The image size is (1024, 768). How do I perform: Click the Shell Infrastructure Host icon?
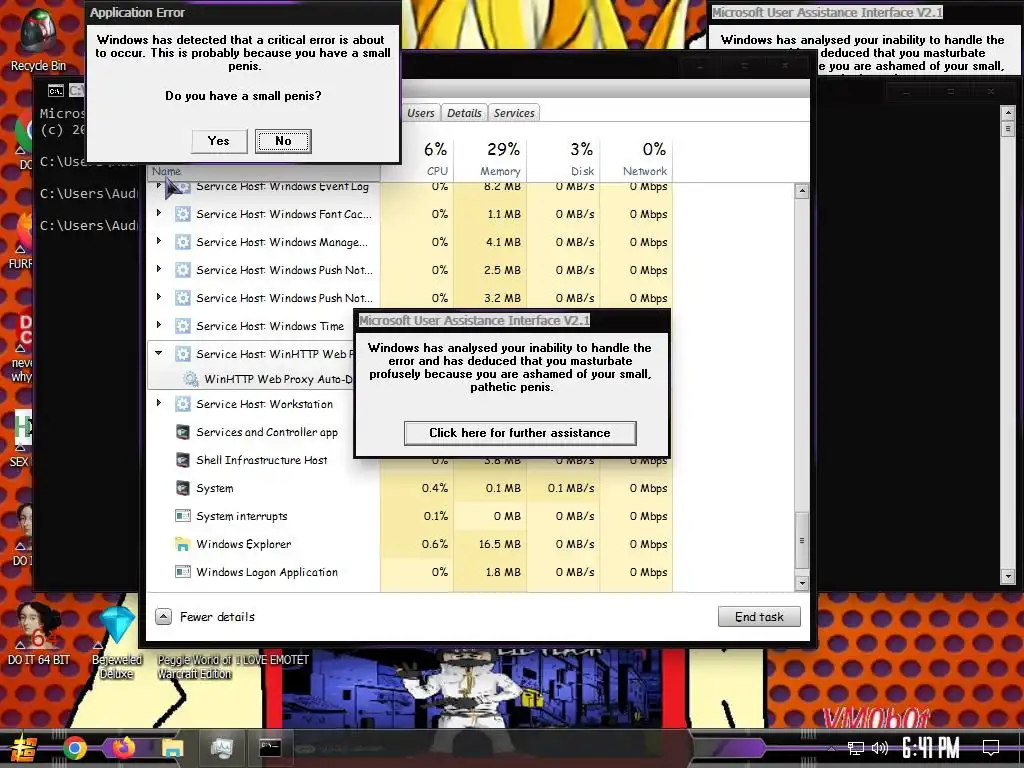pos(183,460)
